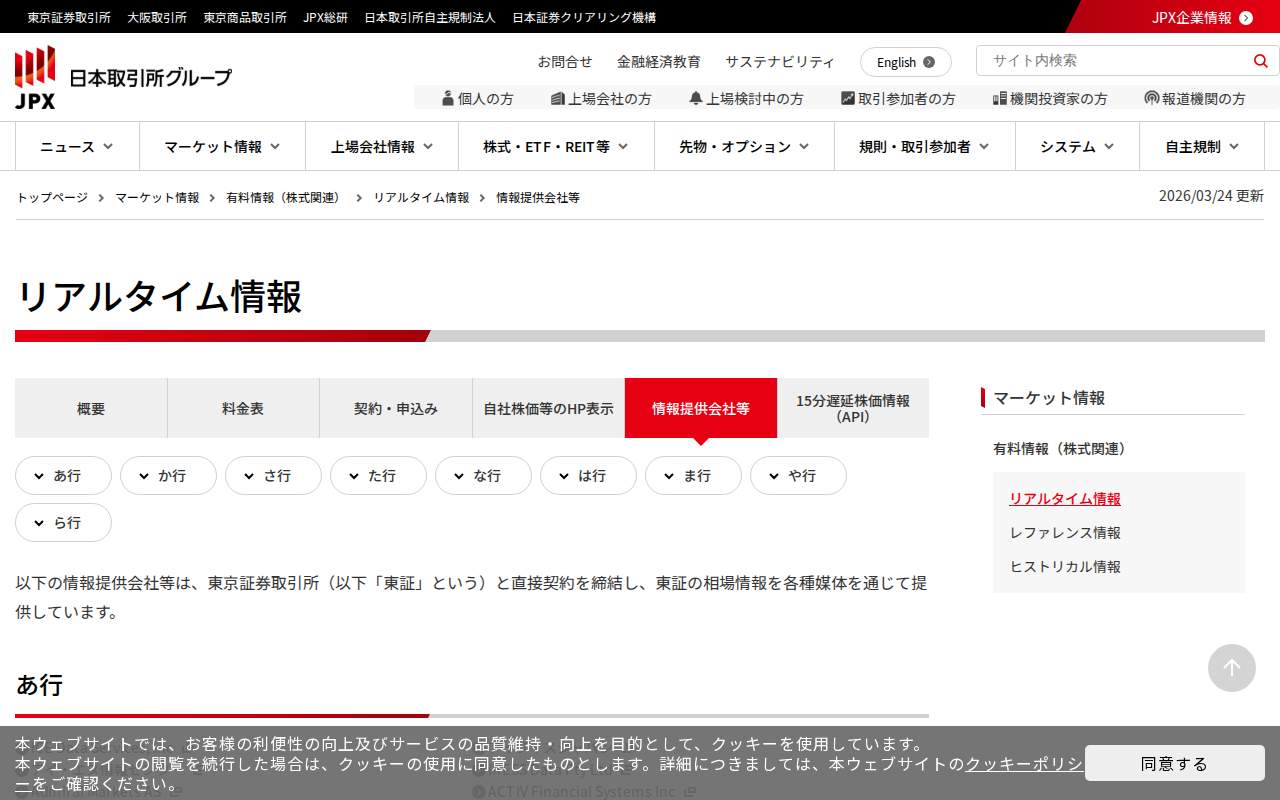Click the search magnifier icon
The width and height of the screenshot is (1280, 800).
point(1260,61)
